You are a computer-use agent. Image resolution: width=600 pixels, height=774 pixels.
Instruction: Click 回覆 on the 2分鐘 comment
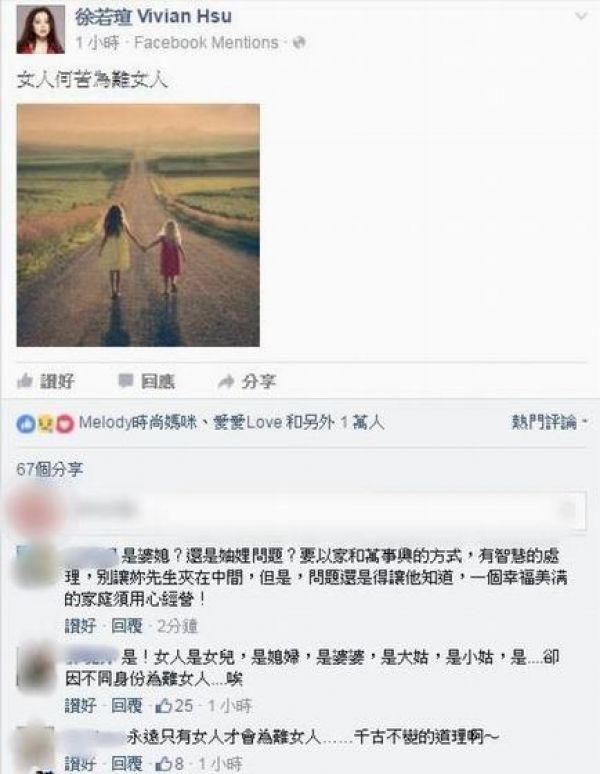tap(127, 626)
